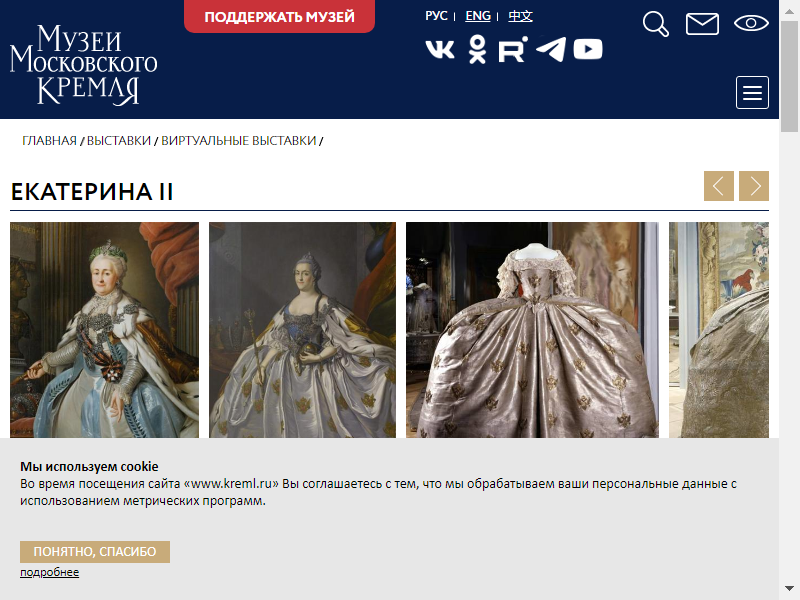Open the Catherine coronation dress photo
The image size is (800, 600).
(532, 330)
